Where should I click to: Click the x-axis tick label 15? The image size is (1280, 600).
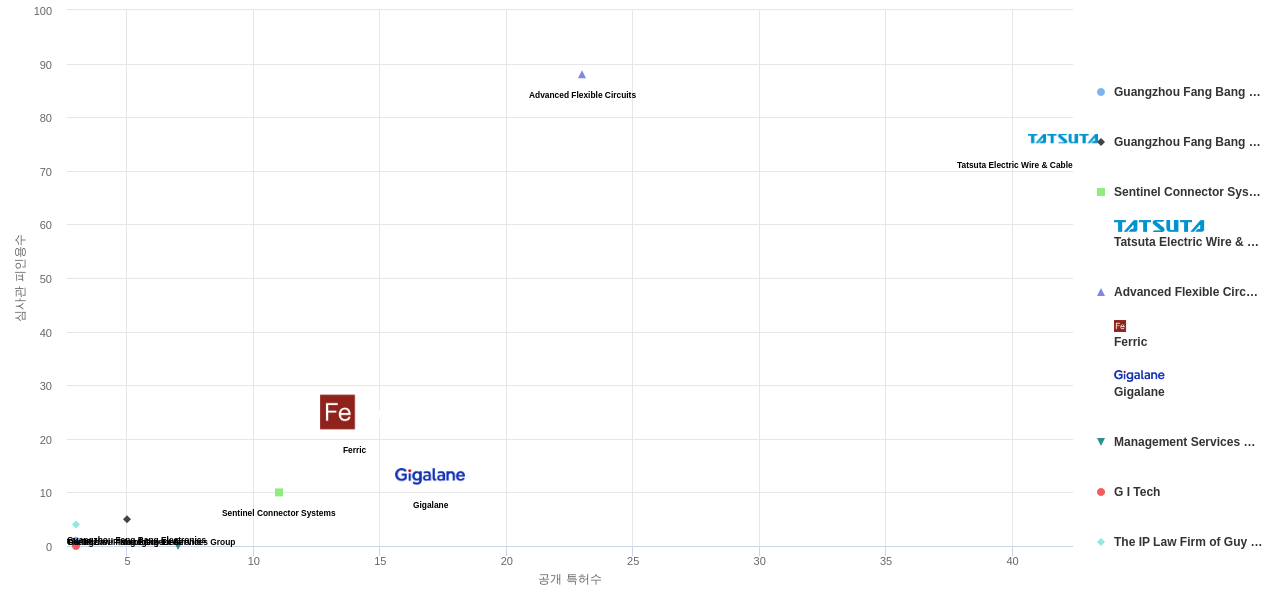[380, 561]
